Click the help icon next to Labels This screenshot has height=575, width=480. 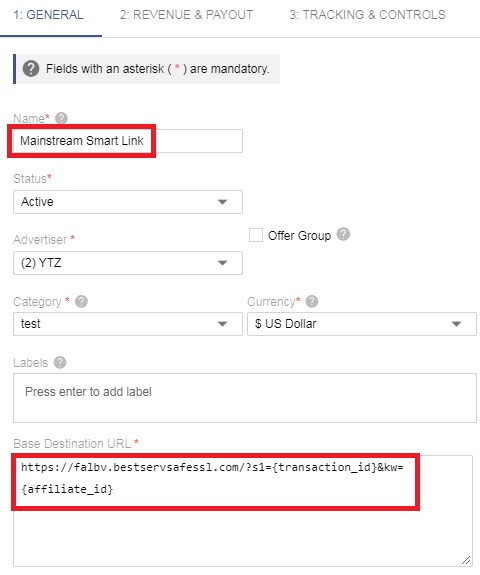tap(60, 362)
